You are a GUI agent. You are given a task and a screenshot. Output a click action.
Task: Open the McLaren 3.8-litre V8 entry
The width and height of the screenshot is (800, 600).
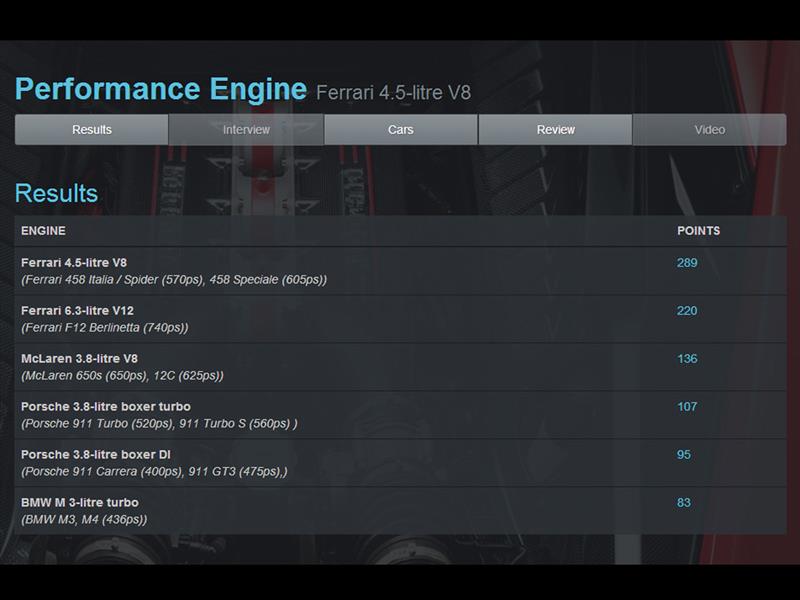pyautogui.click(x=79, y=359)
